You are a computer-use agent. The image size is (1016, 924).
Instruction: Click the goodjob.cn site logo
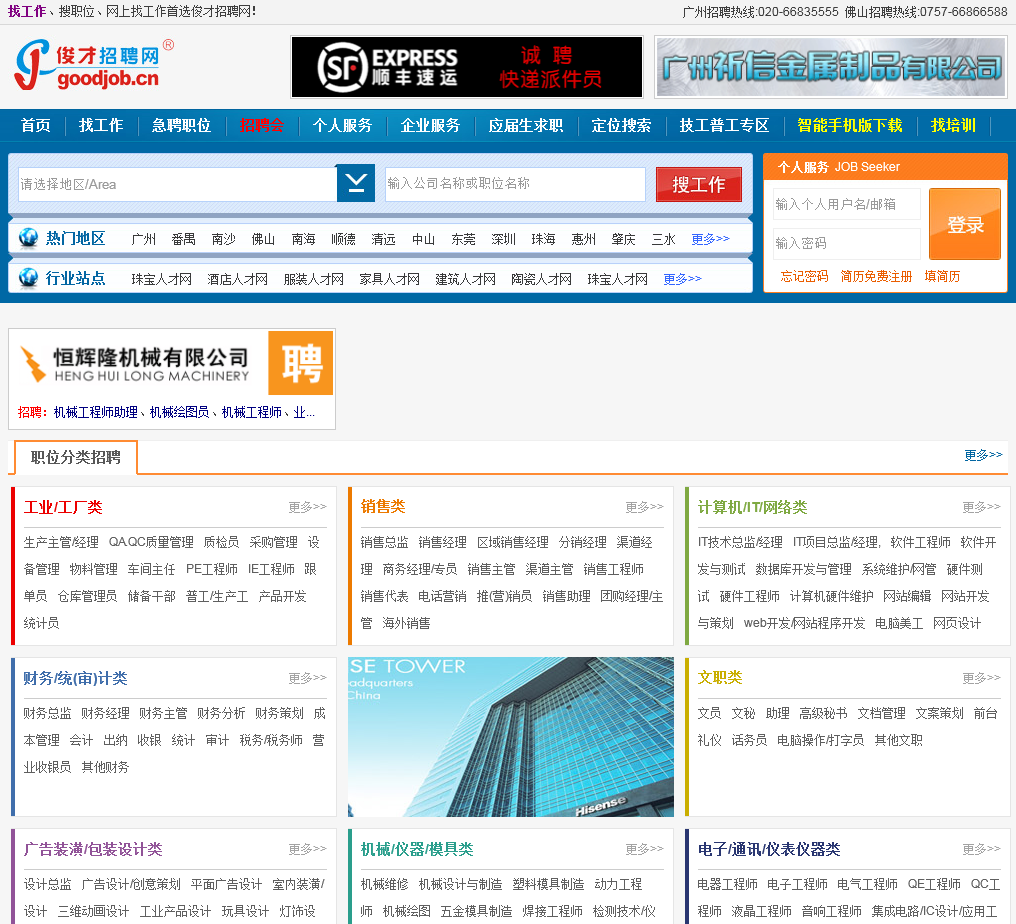click(94, 64)
